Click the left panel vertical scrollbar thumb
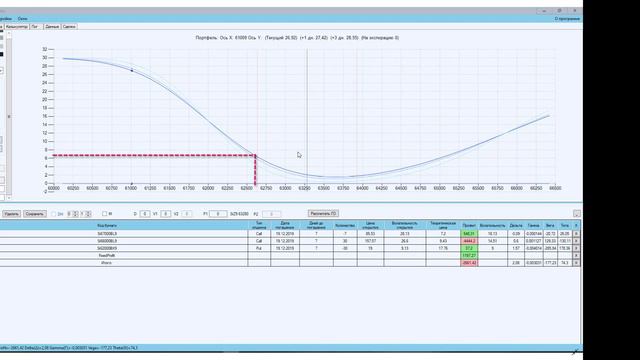This screenshot has height=360, width=640. [9, 116]
